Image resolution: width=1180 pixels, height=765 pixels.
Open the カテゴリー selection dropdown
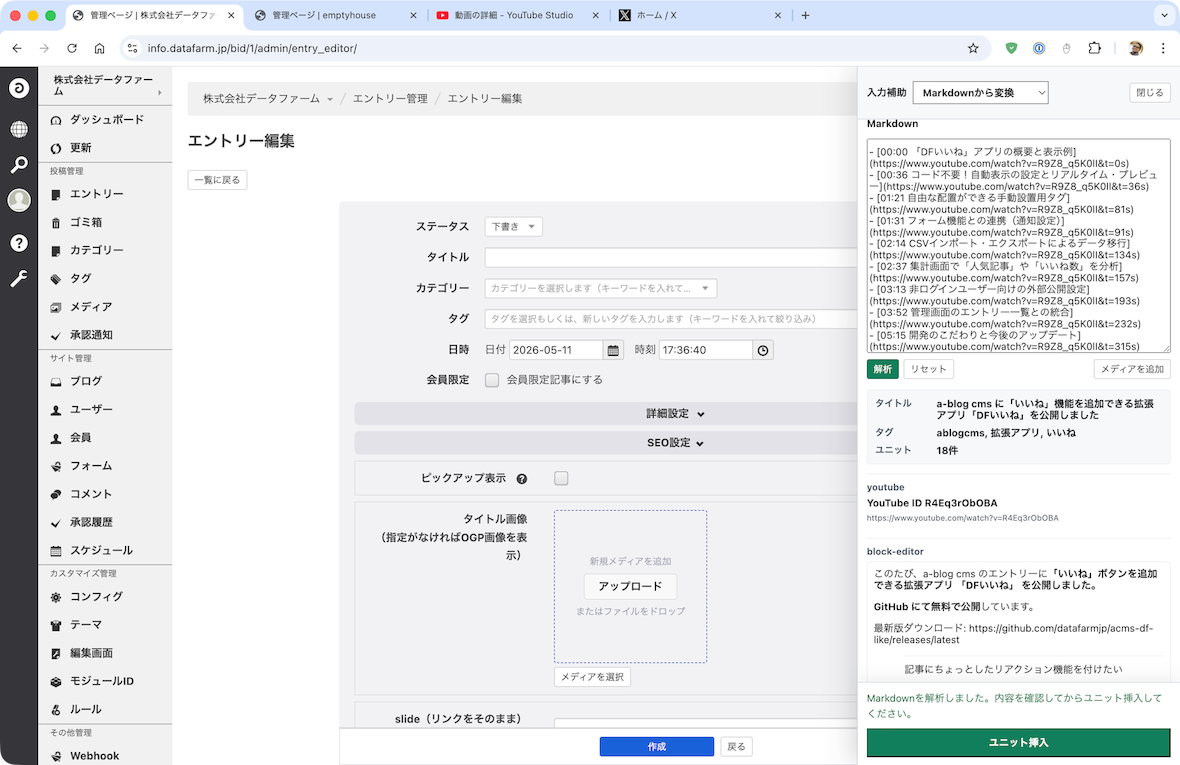coord(601,288)
